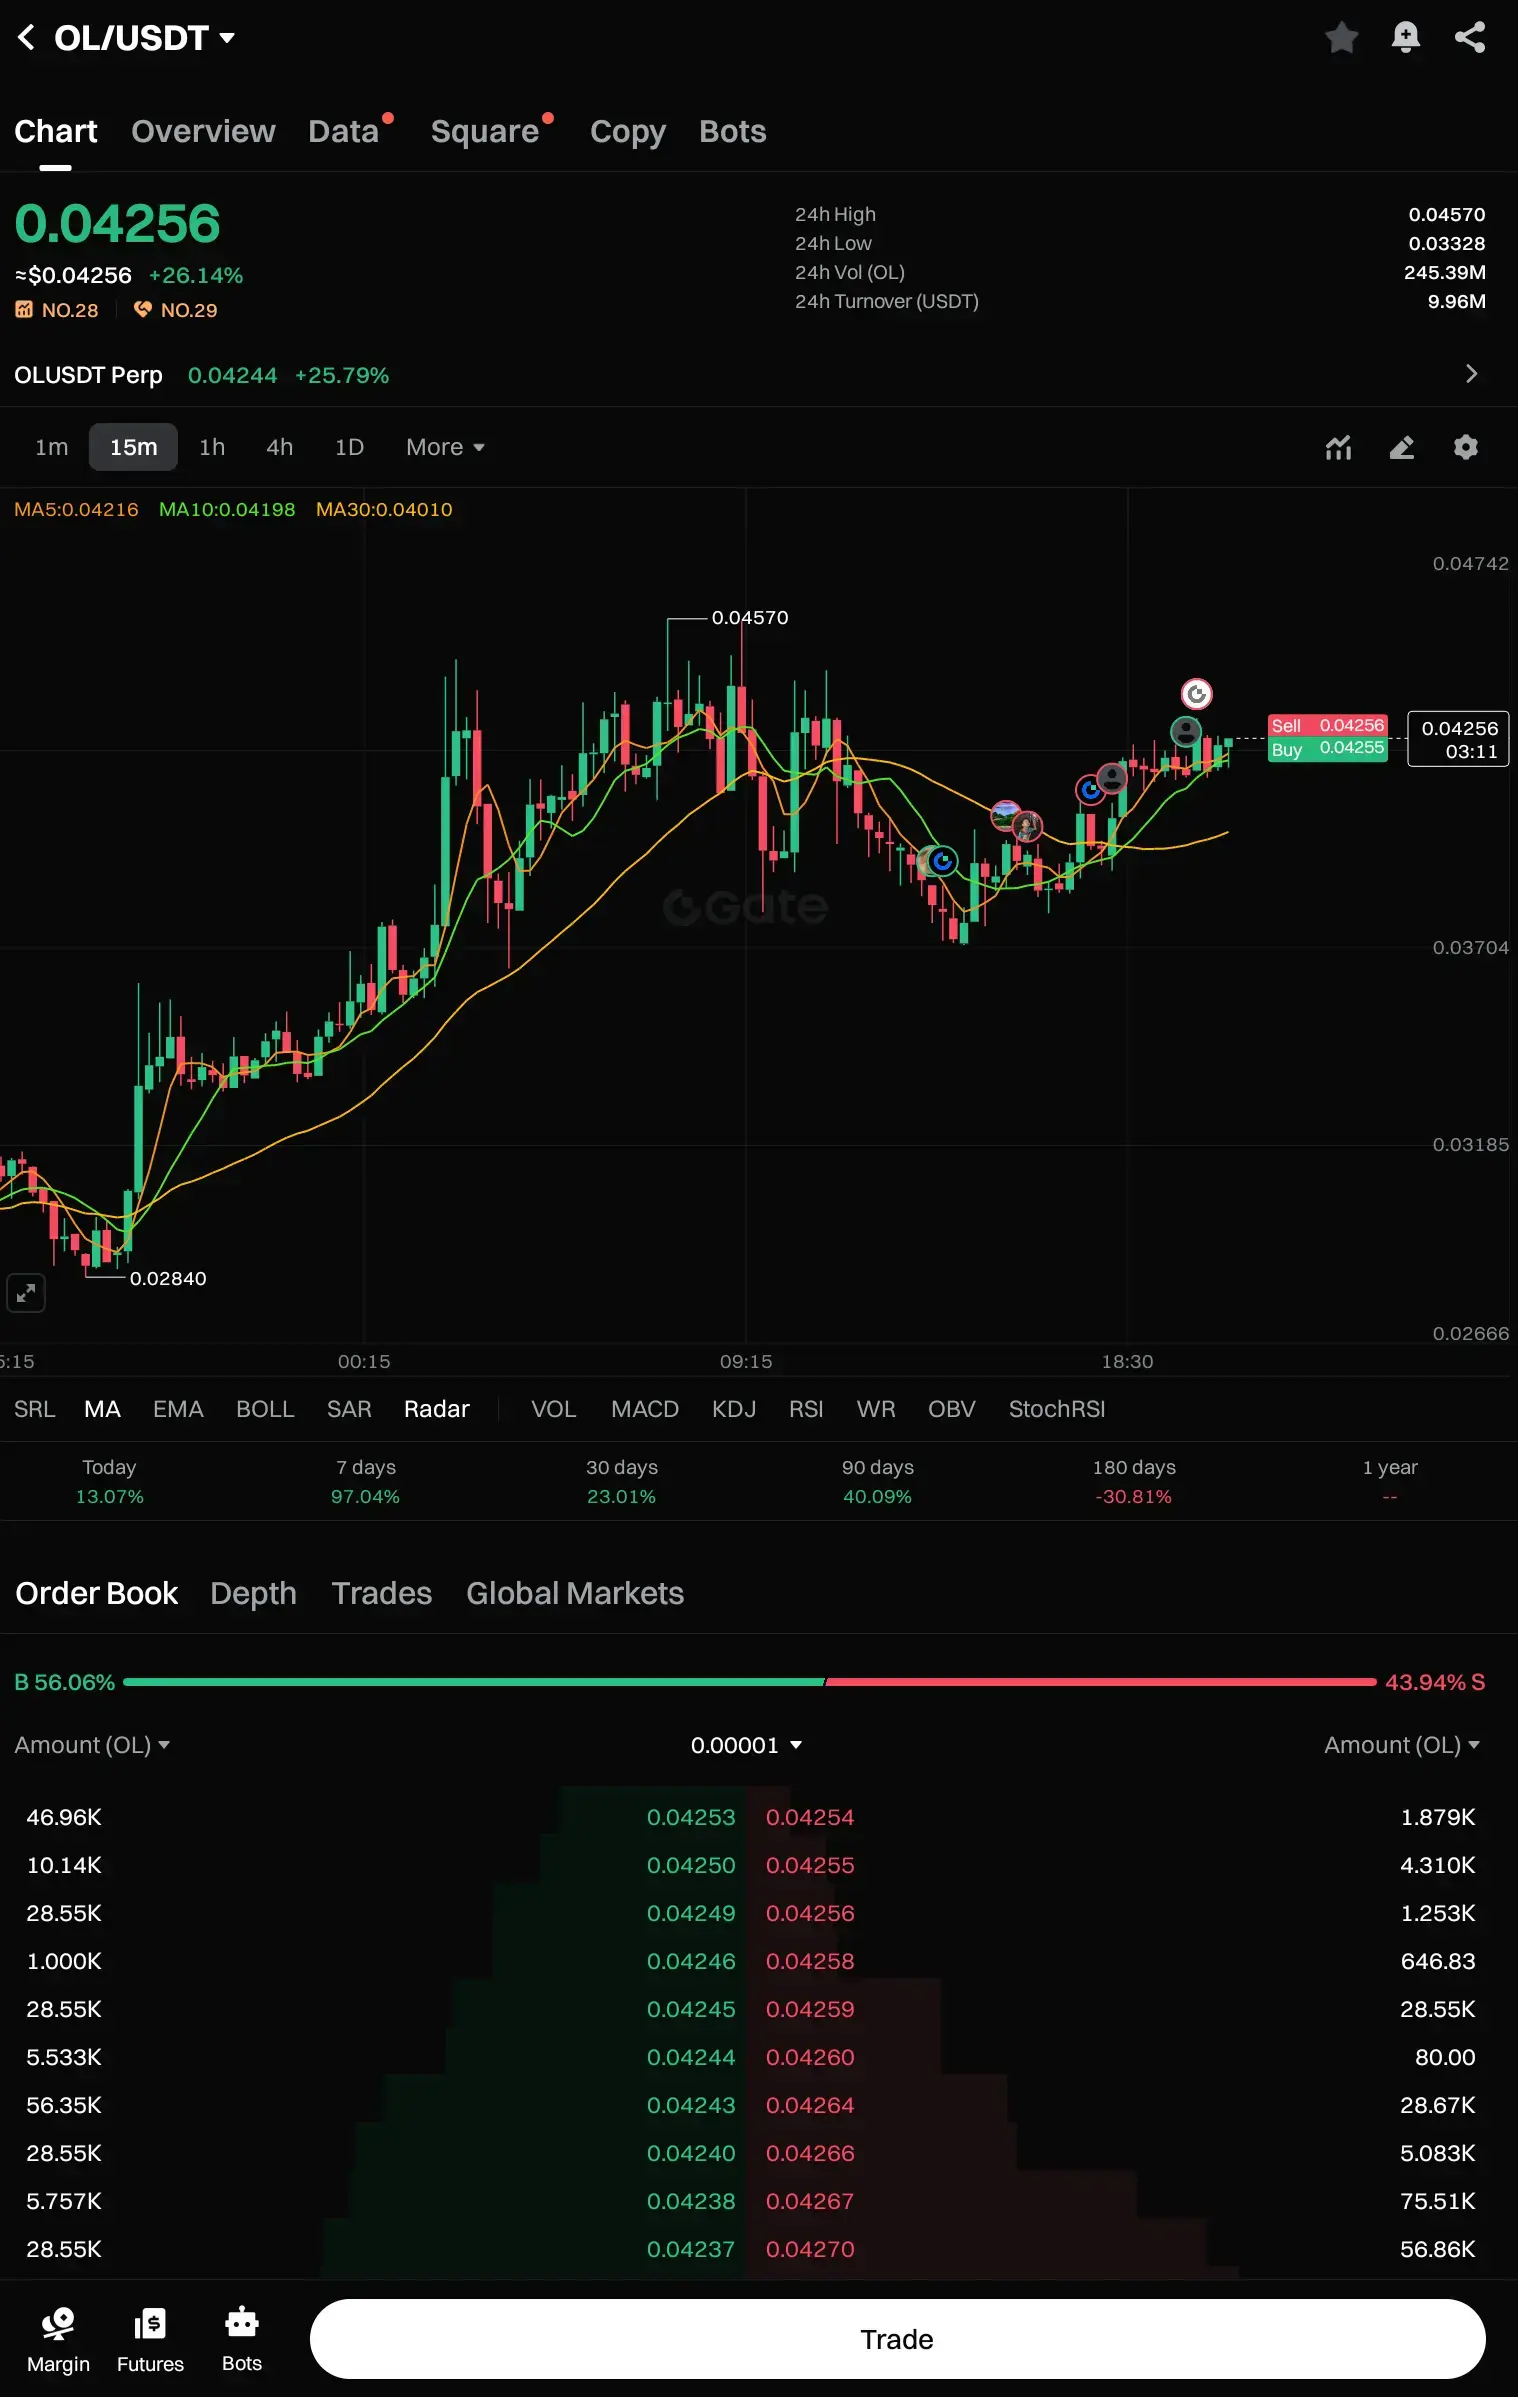This screenshot has width=1521, height=2397.
Task: Expand More timeframes dropdown
Action: tap(445, 447)
